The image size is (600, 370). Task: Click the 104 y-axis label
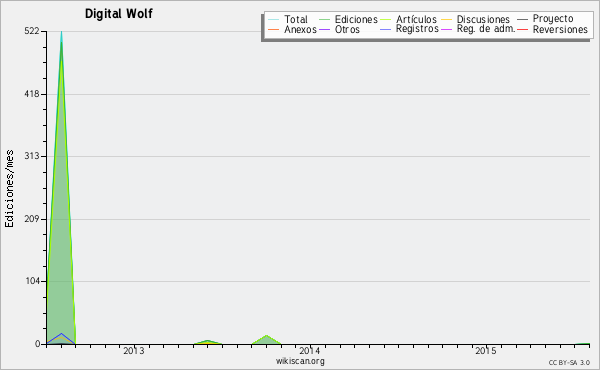(33, 281)
